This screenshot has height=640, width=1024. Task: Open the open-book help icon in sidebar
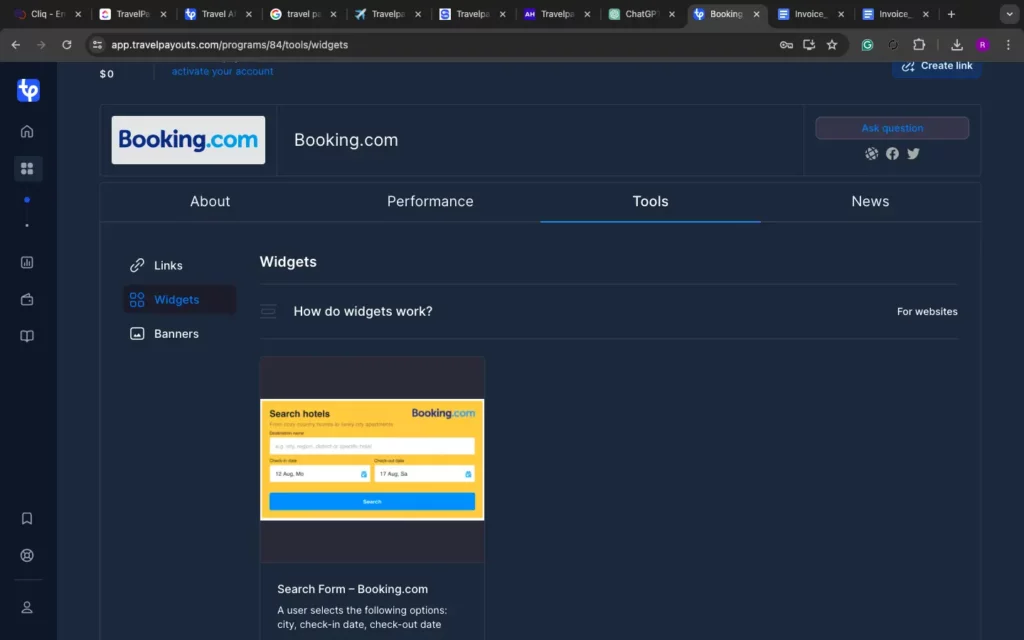(x=27, y=336)
